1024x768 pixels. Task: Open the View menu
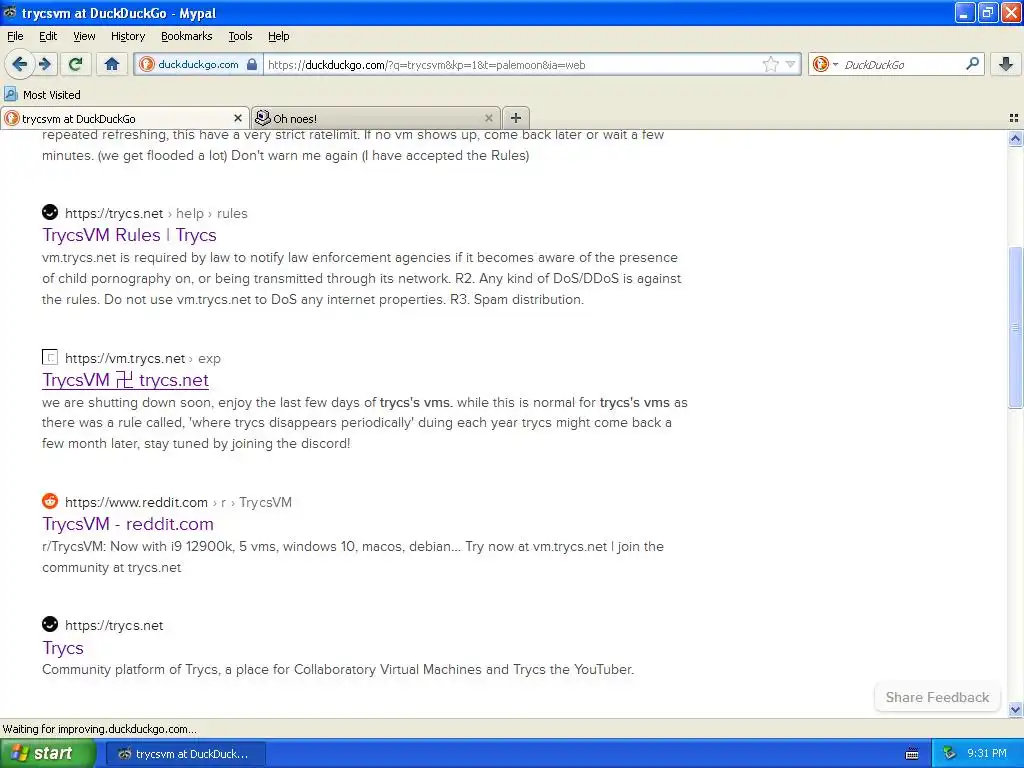84,36
